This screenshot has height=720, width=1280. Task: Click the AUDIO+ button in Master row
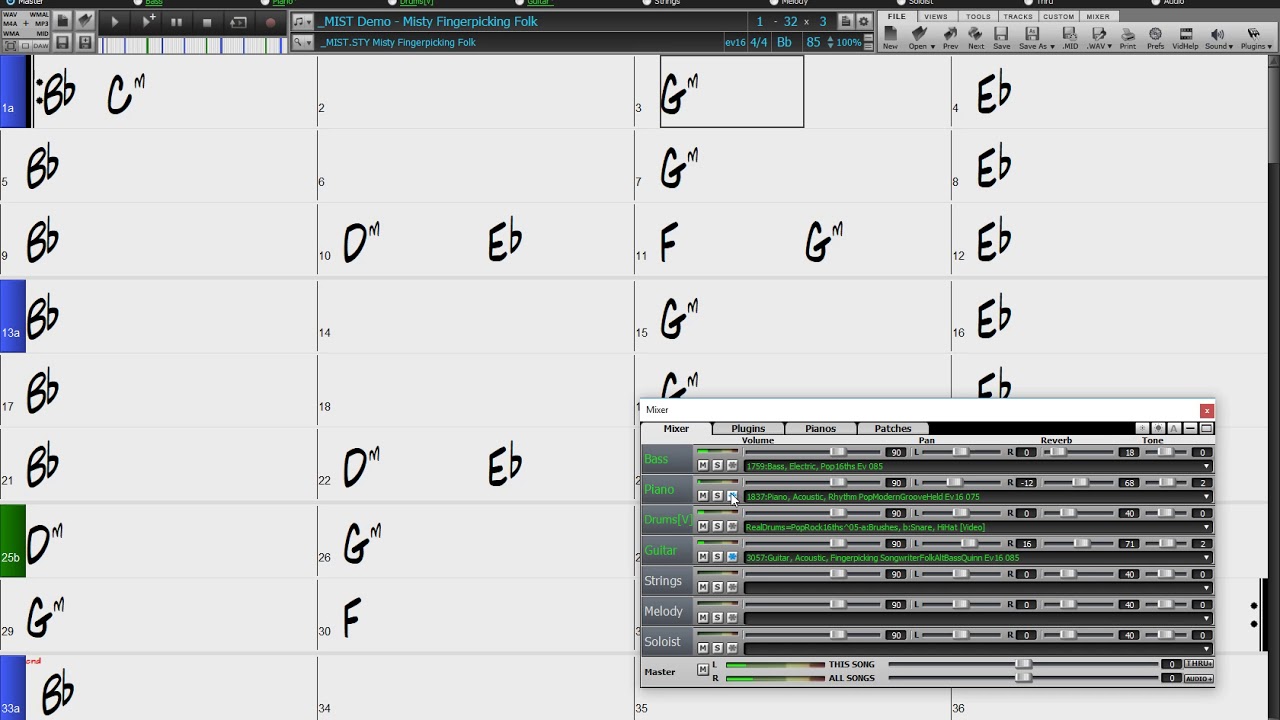[x=1199, y=678]
